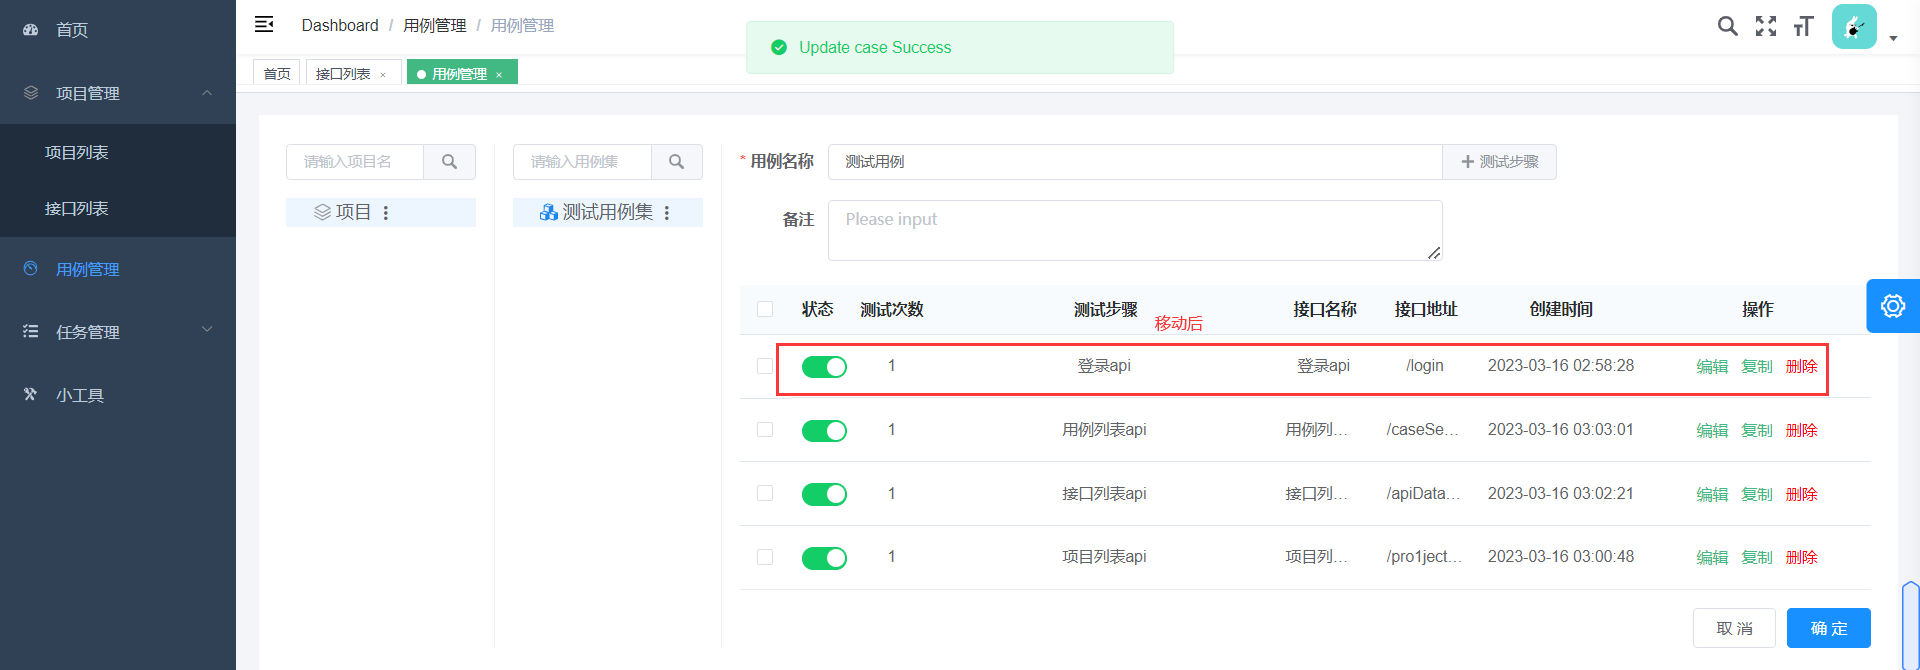Click 删除 on the 接口列表api row
Screen dimensions: 1920x670
pyautogui.click(x=1802, y=495)
